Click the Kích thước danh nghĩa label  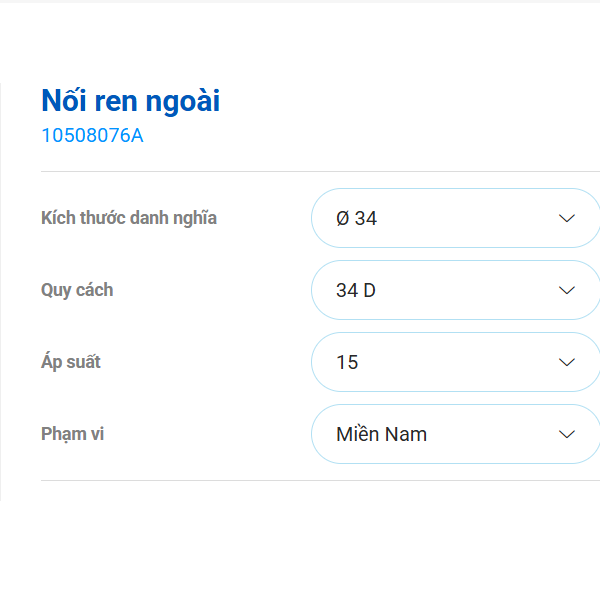point(129,218)
